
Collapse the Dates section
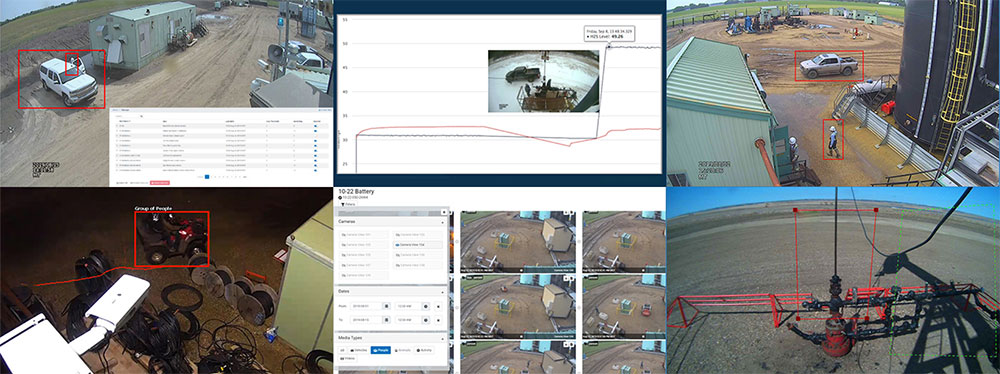443,291
